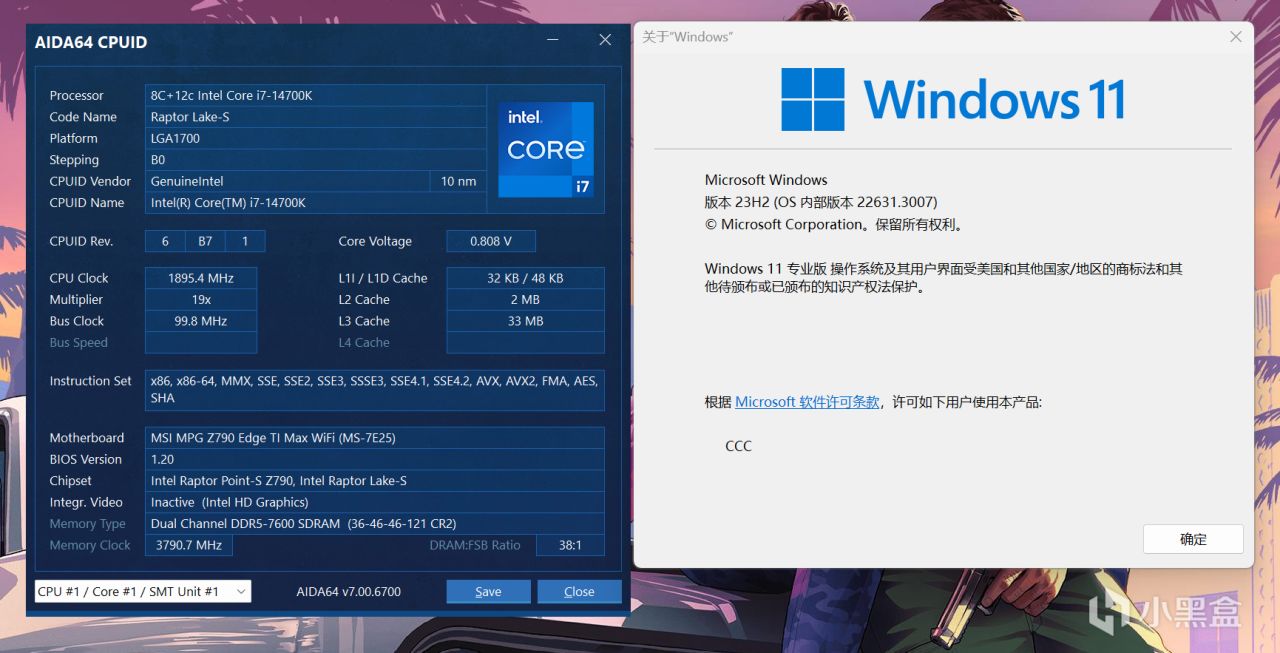The image size is (1280, 653).
Task: Select BIOS Version value 1.20
Action: (x=374, y=459)
